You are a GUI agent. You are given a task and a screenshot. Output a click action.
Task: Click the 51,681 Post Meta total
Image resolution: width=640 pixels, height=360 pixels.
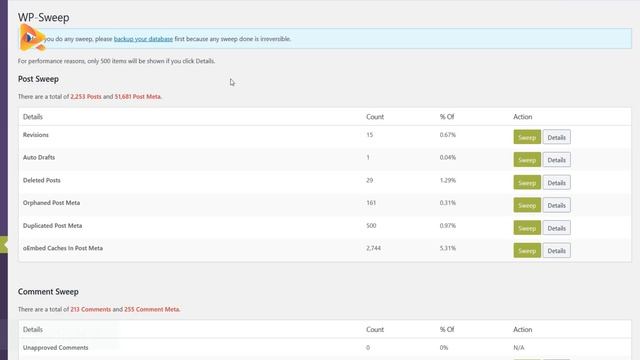click(x=138, y=97)
